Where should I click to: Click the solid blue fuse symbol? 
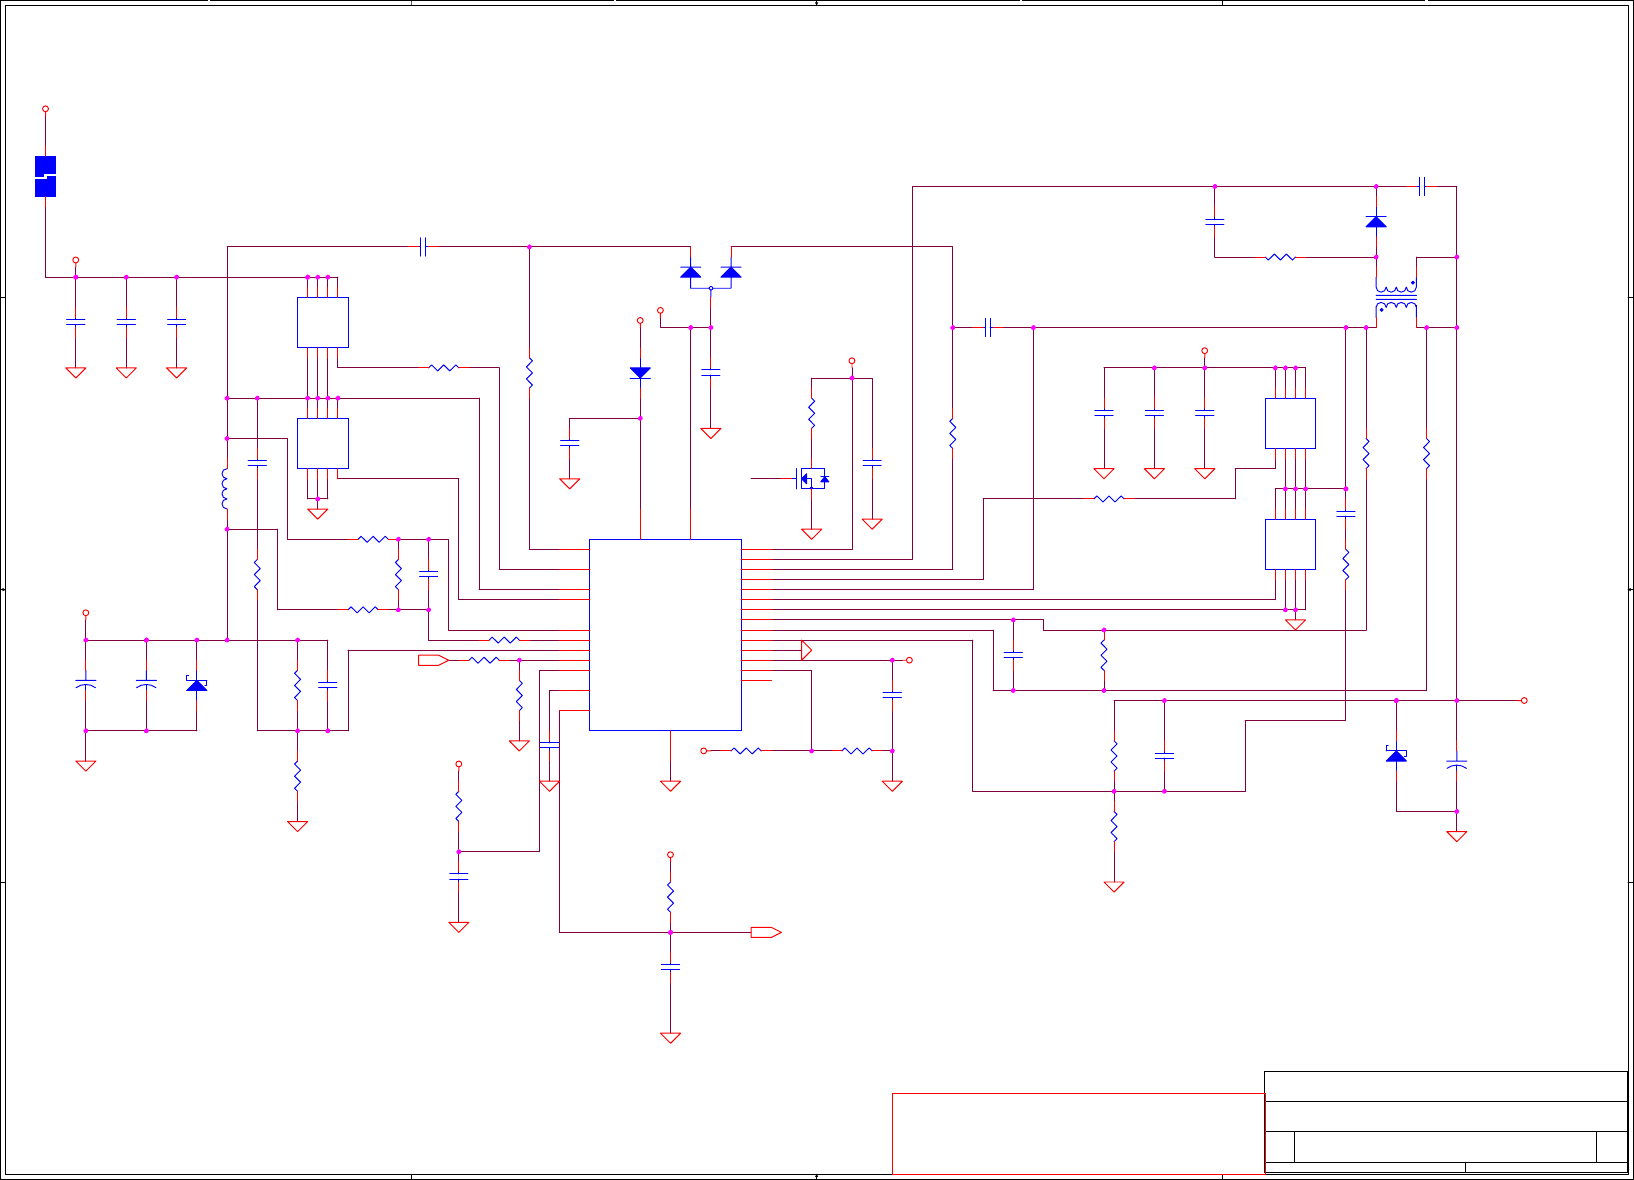coord(45,176)
